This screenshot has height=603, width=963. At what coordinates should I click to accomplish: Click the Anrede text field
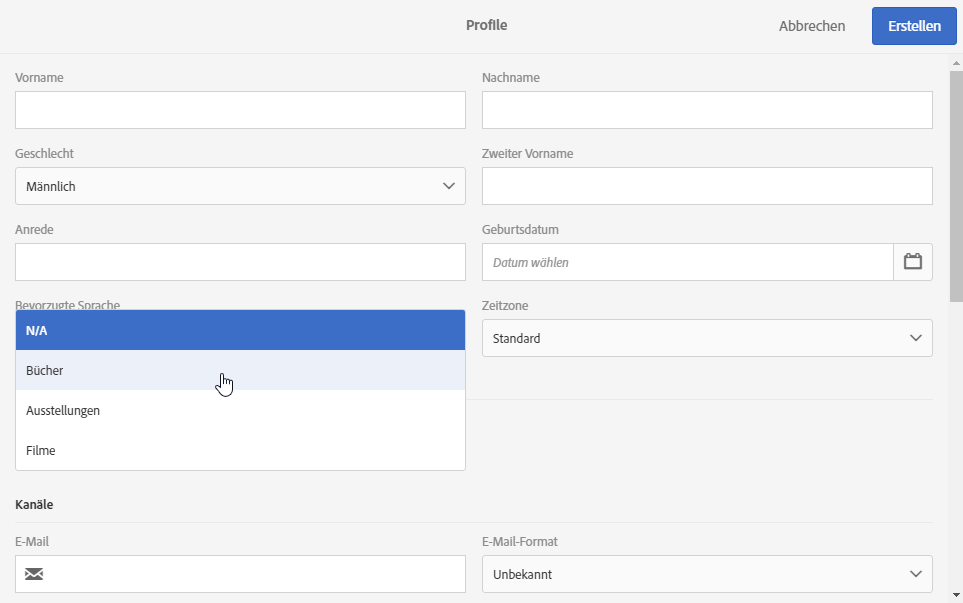tap(240, 262)
